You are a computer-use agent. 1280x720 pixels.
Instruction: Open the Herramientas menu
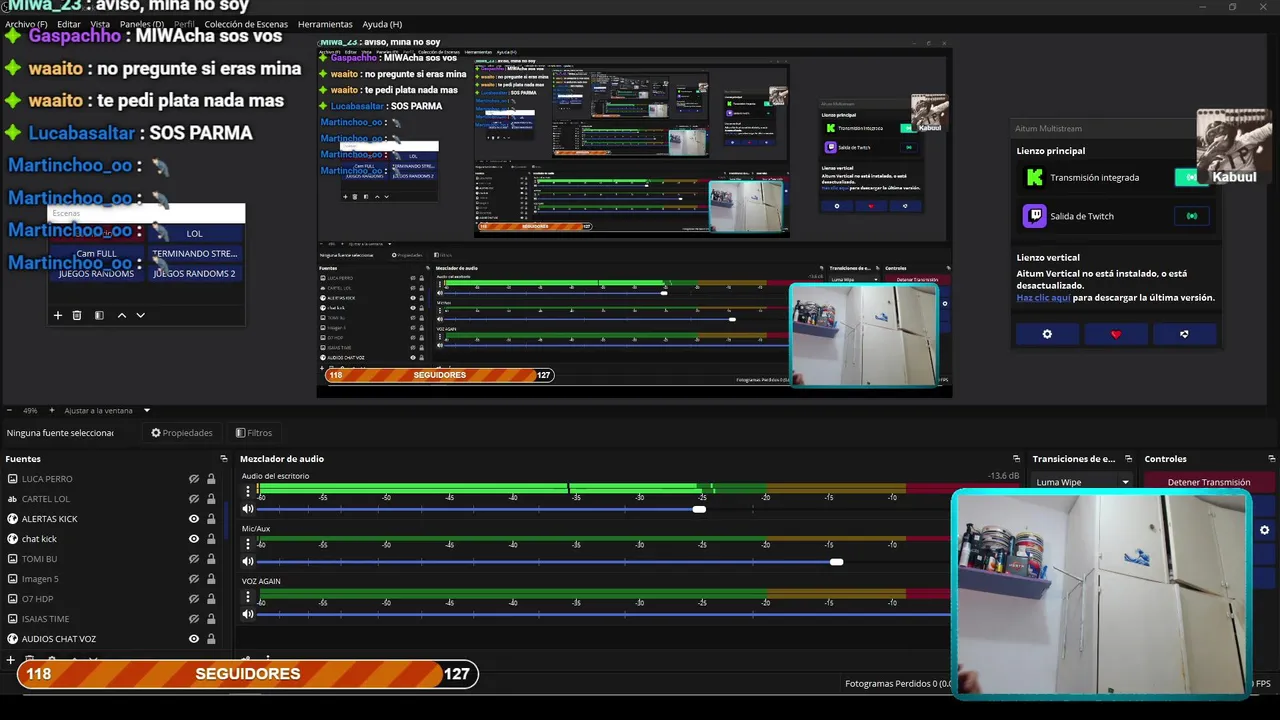click(x=325, y=24)
